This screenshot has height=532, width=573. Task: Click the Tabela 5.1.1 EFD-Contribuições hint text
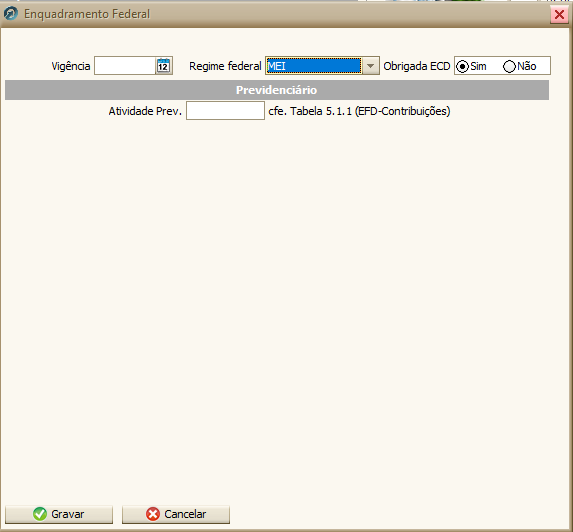tap(359, 111)
